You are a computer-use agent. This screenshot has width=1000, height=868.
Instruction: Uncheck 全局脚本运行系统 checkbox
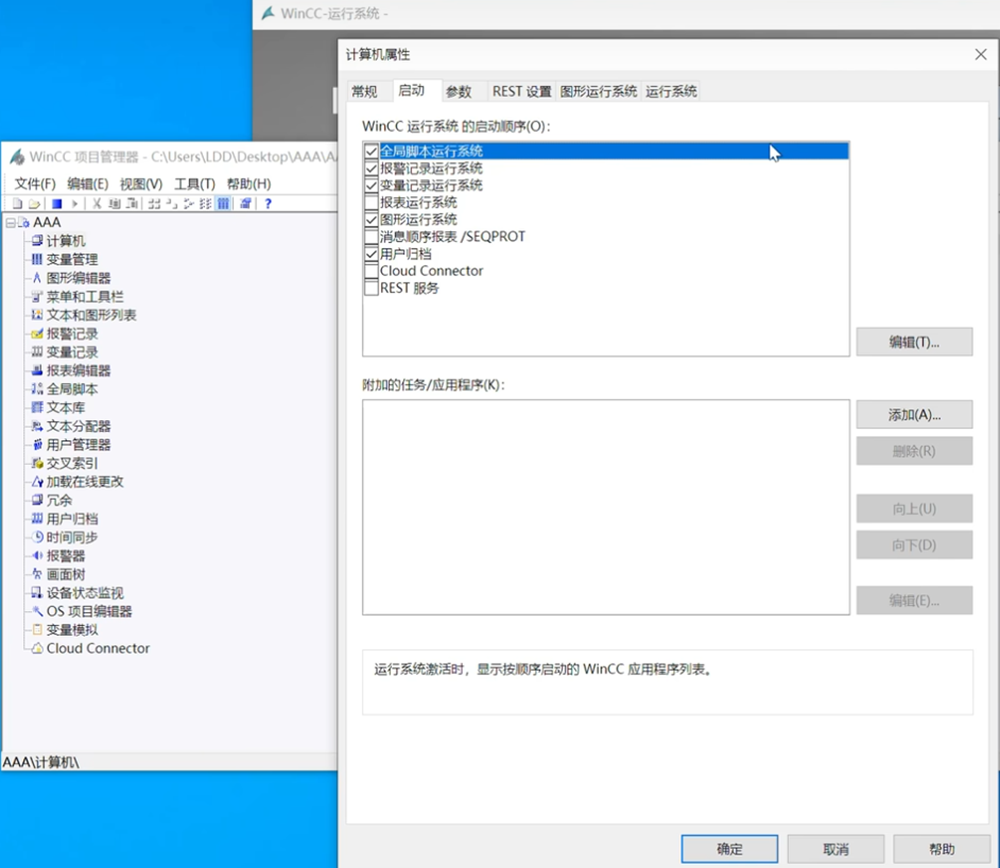pyautogui.click(x=372, y=151)
